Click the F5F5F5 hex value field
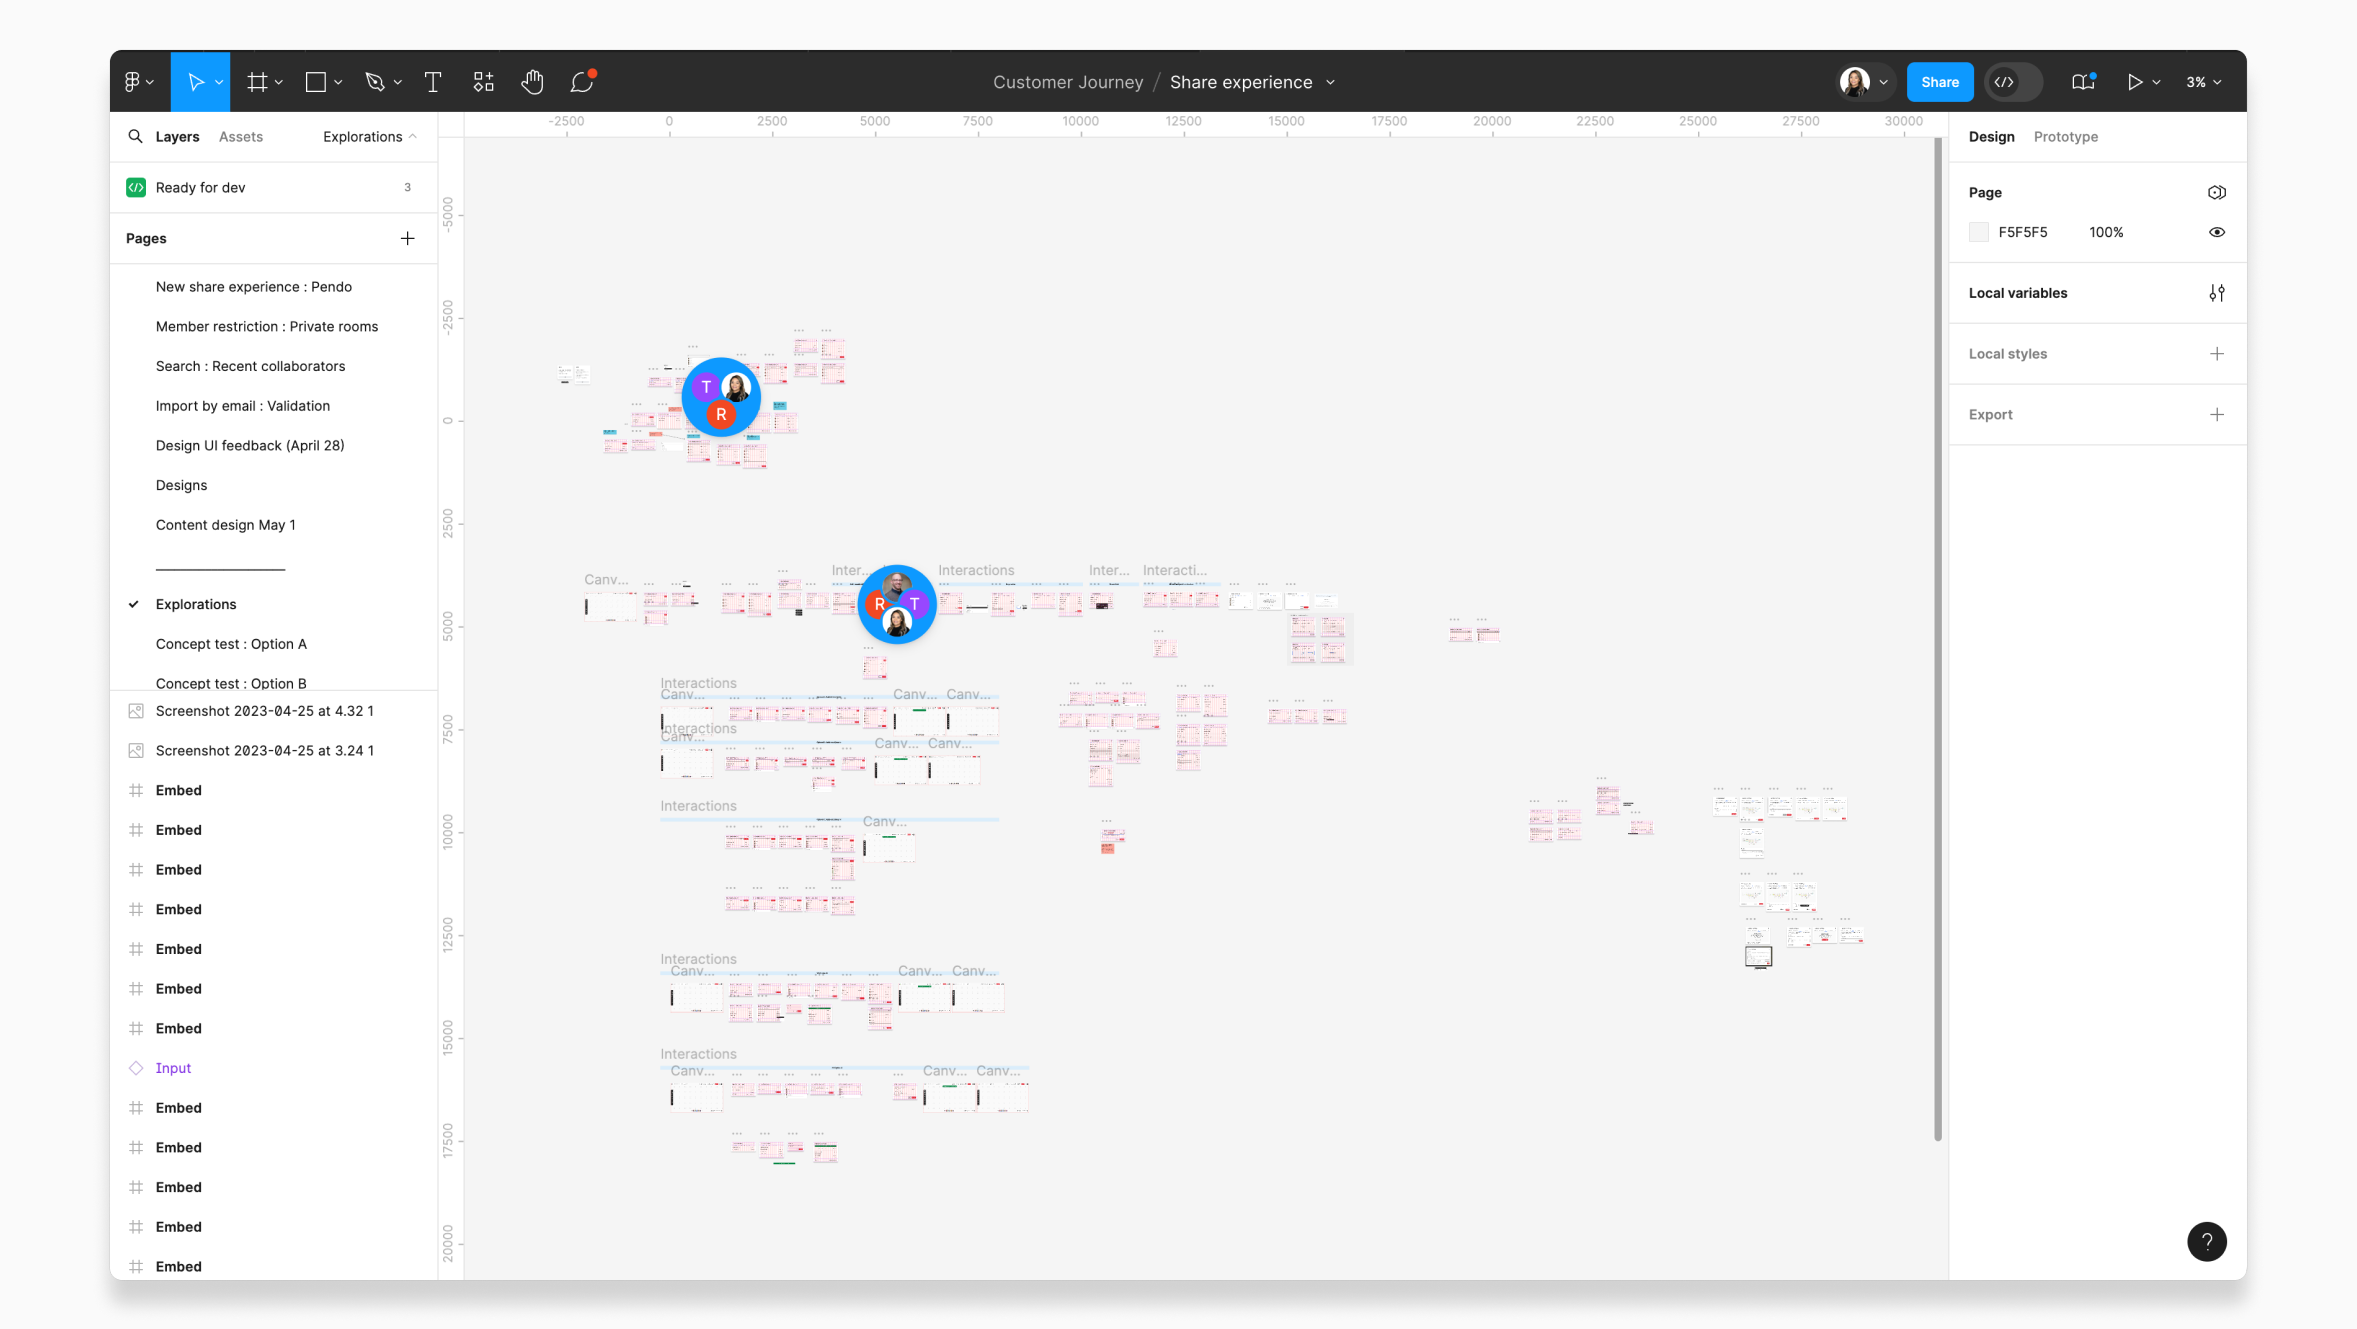This screenshot has width=2357, height=1329. tap(2022, 232)
